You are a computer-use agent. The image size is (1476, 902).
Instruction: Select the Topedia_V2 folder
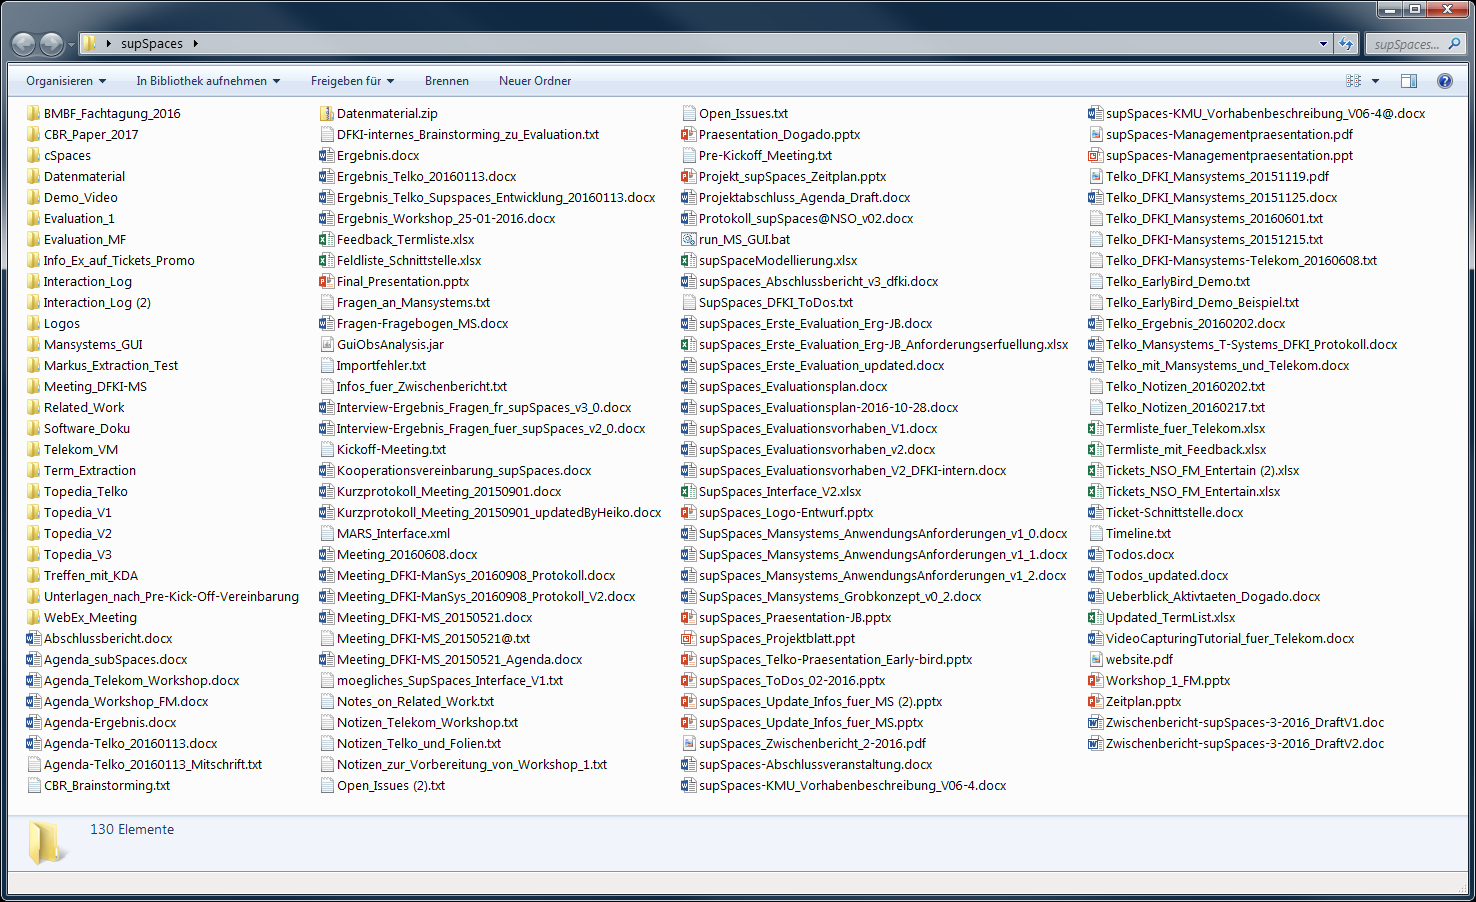(x=69, y=534)
